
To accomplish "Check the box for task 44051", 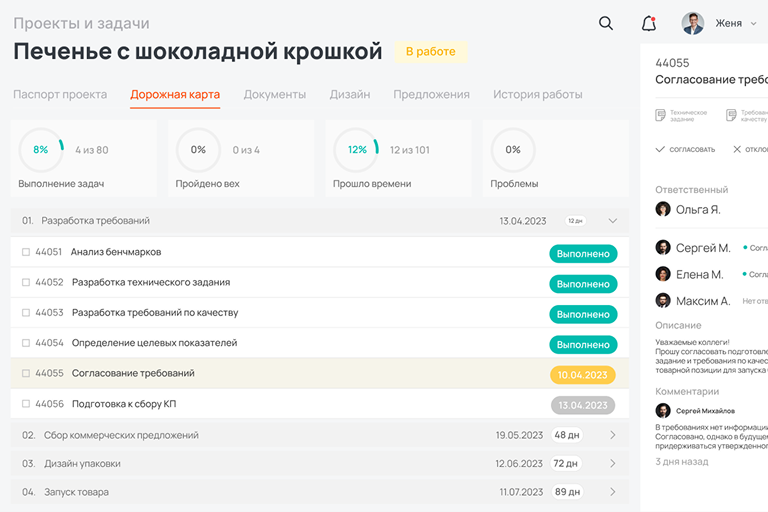I will (26, 253).
